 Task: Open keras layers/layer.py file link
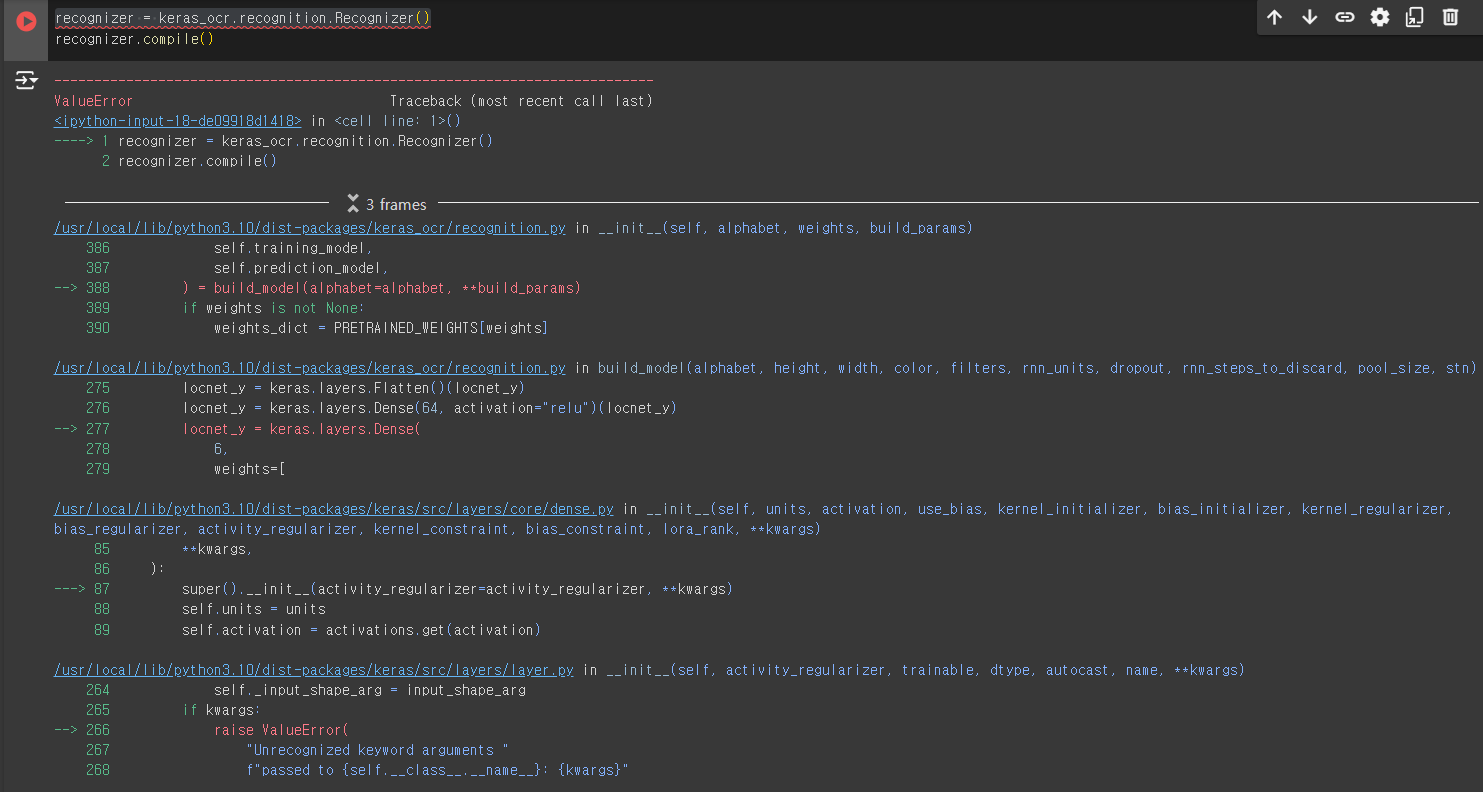pyautogui.click(x=314, y=670)
